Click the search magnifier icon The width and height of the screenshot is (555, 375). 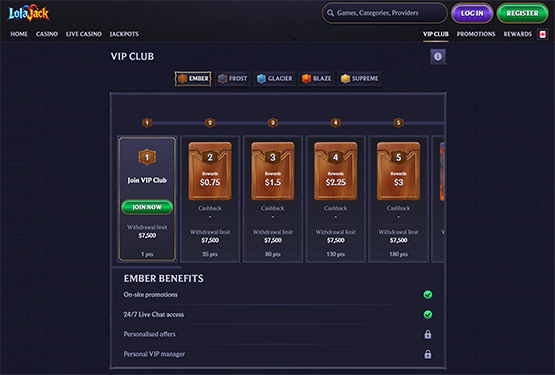point(330,13)
